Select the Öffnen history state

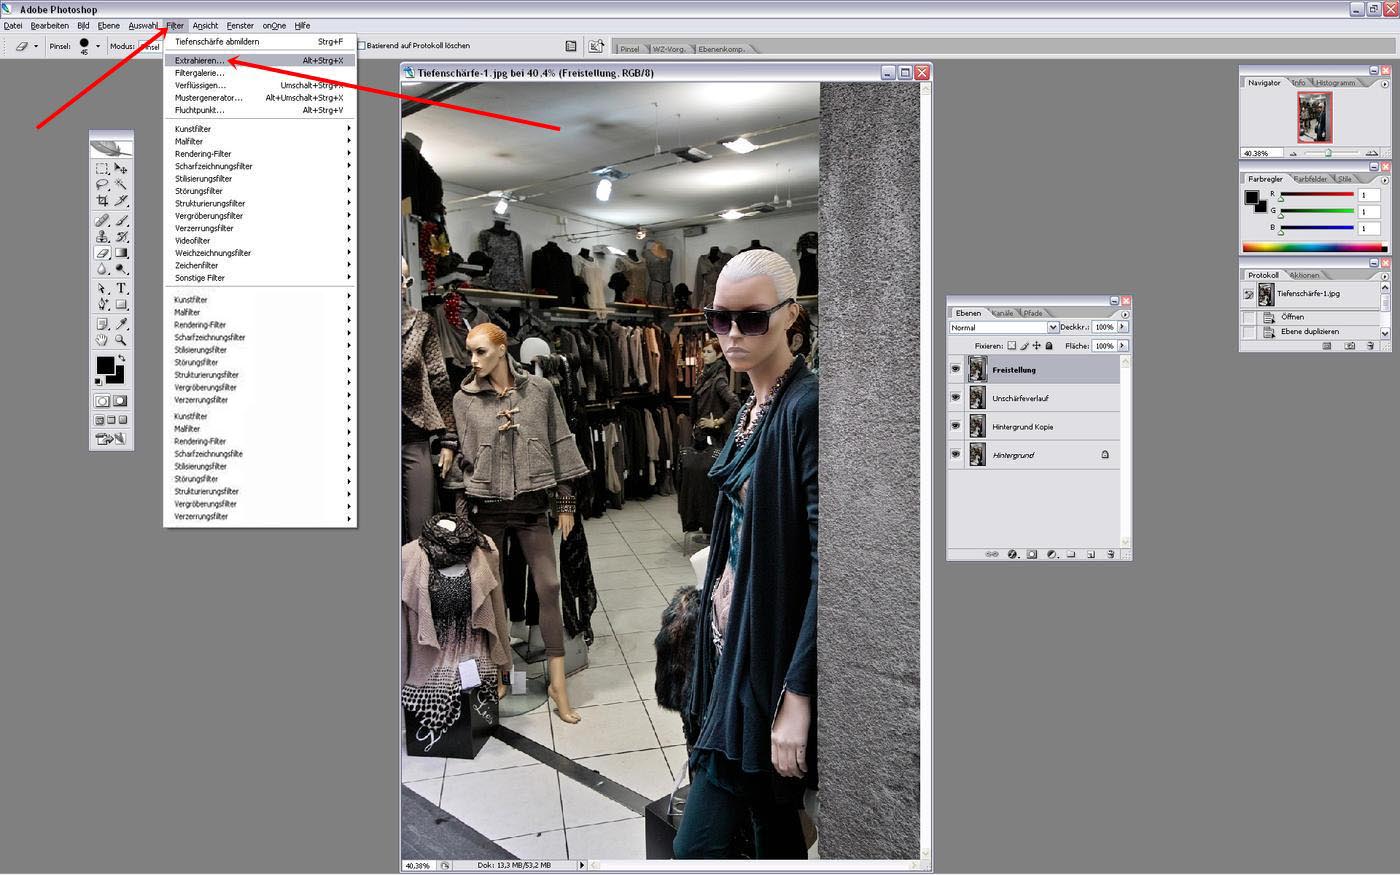coord(1310,317)
